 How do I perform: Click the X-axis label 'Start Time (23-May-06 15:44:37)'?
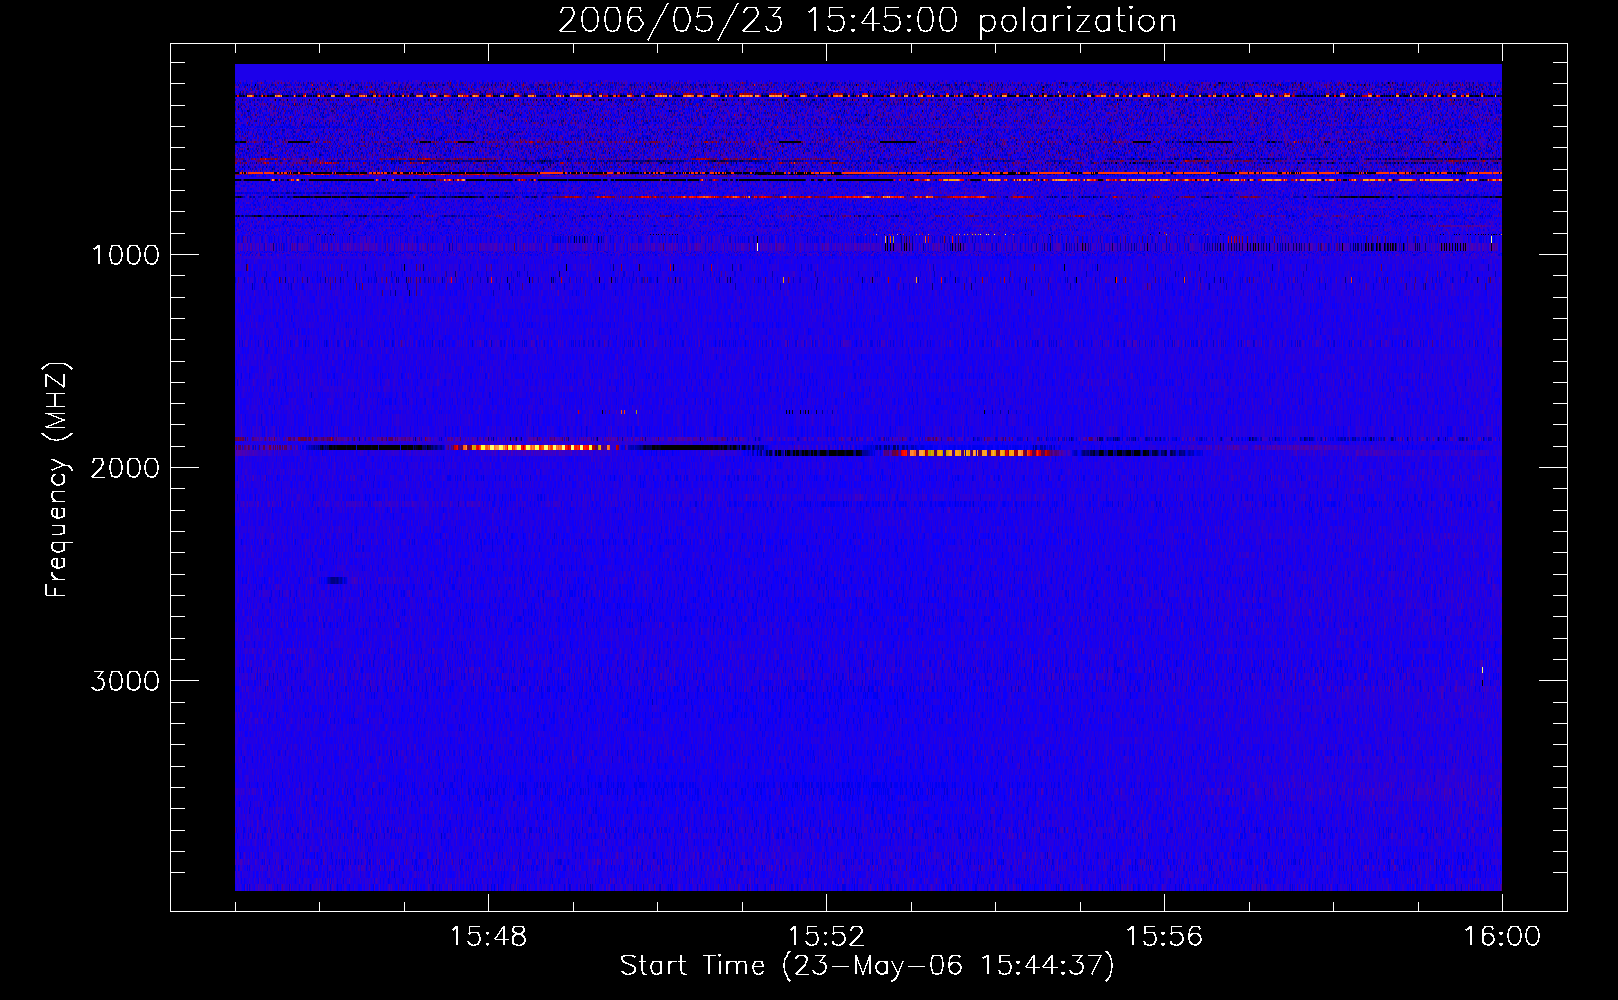pyautogui.click(x=867, y=966)
